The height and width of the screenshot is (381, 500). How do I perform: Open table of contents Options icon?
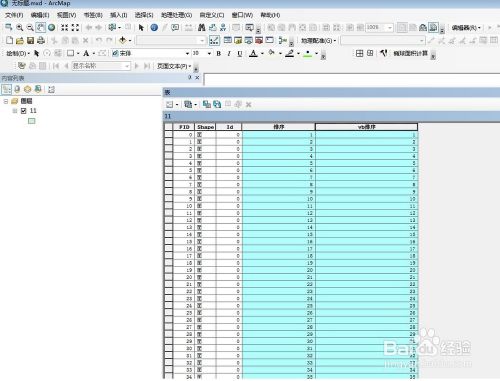(51, 89)
